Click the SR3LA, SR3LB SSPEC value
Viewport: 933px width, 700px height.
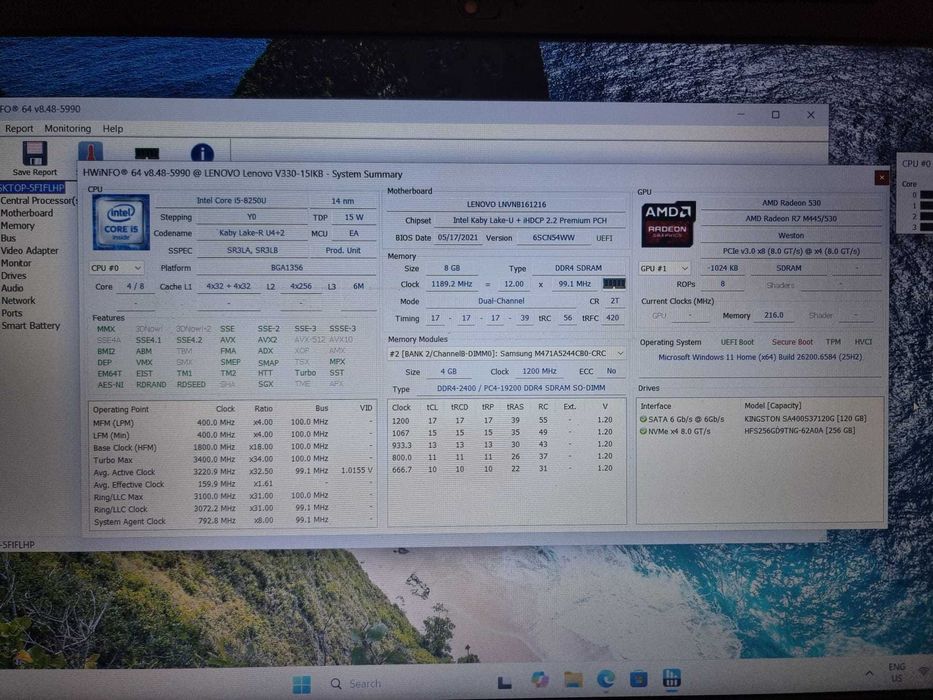tap(252, 250)
